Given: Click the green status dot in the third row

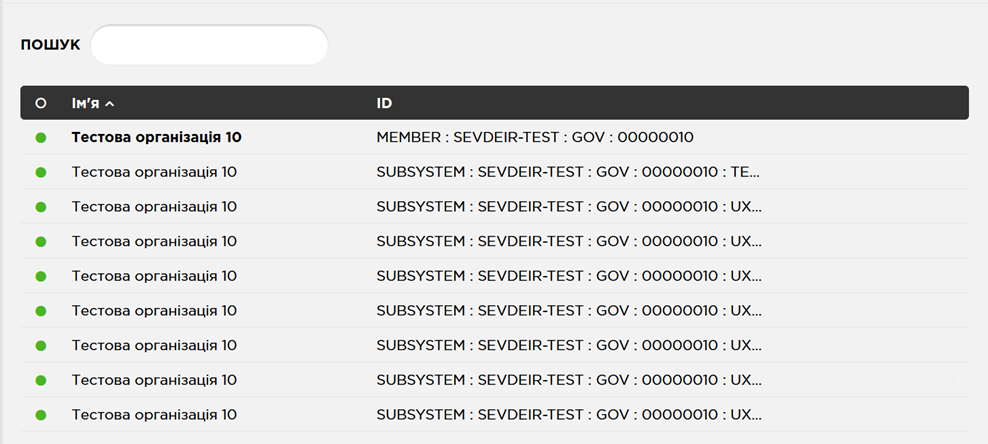Looking at the screenshot, I should [x=41, y=207].
